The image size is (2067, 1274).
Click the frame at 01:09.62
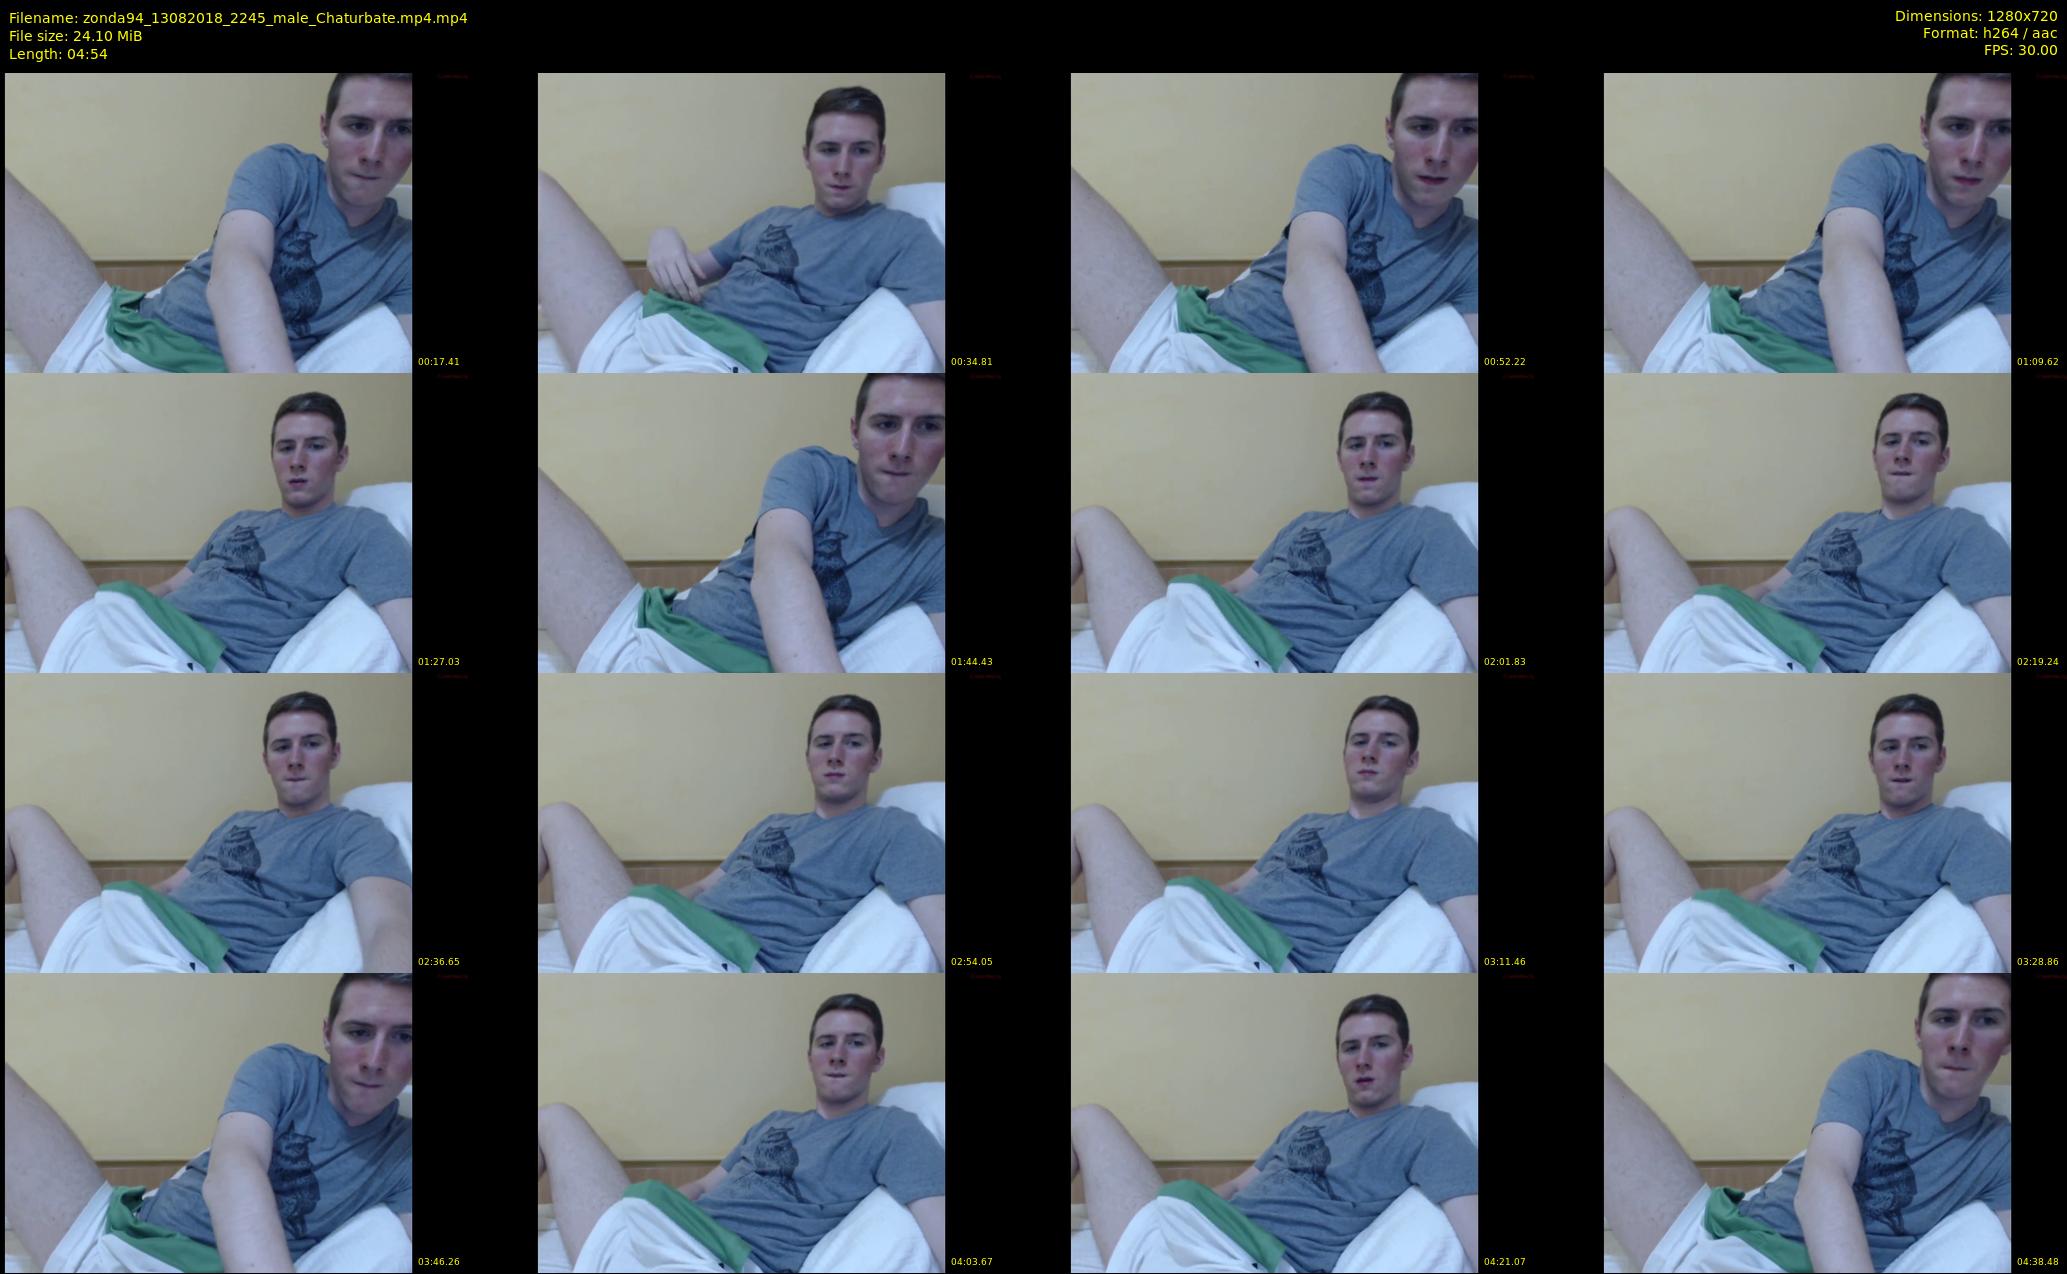pos(1807,222)
